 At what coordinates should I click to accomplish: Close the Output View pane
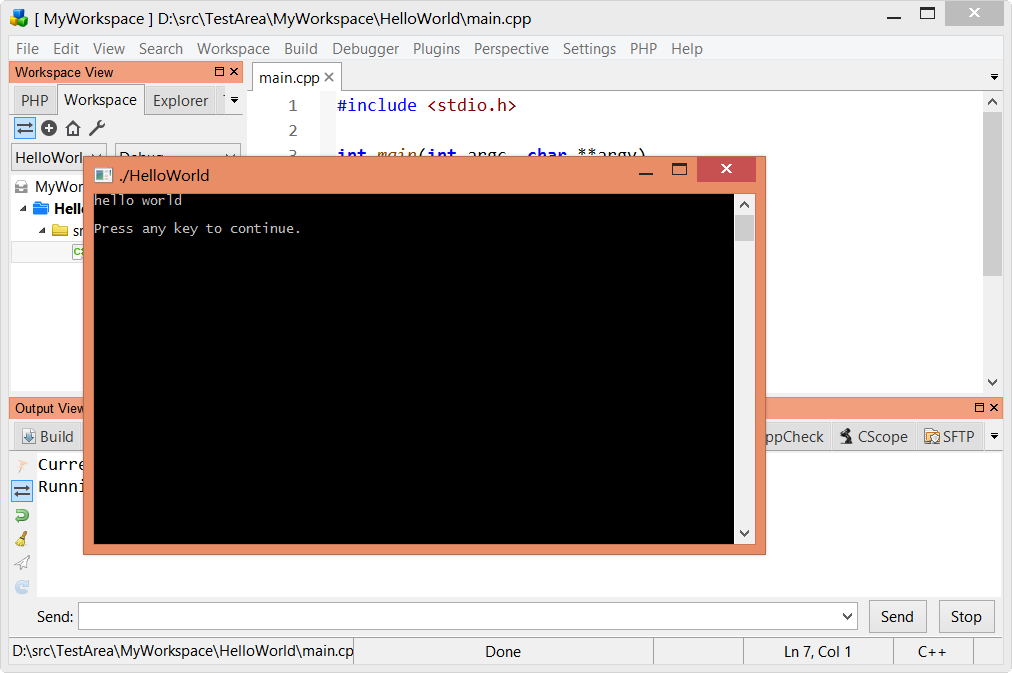pyautogui.click(x=994, y=407)
